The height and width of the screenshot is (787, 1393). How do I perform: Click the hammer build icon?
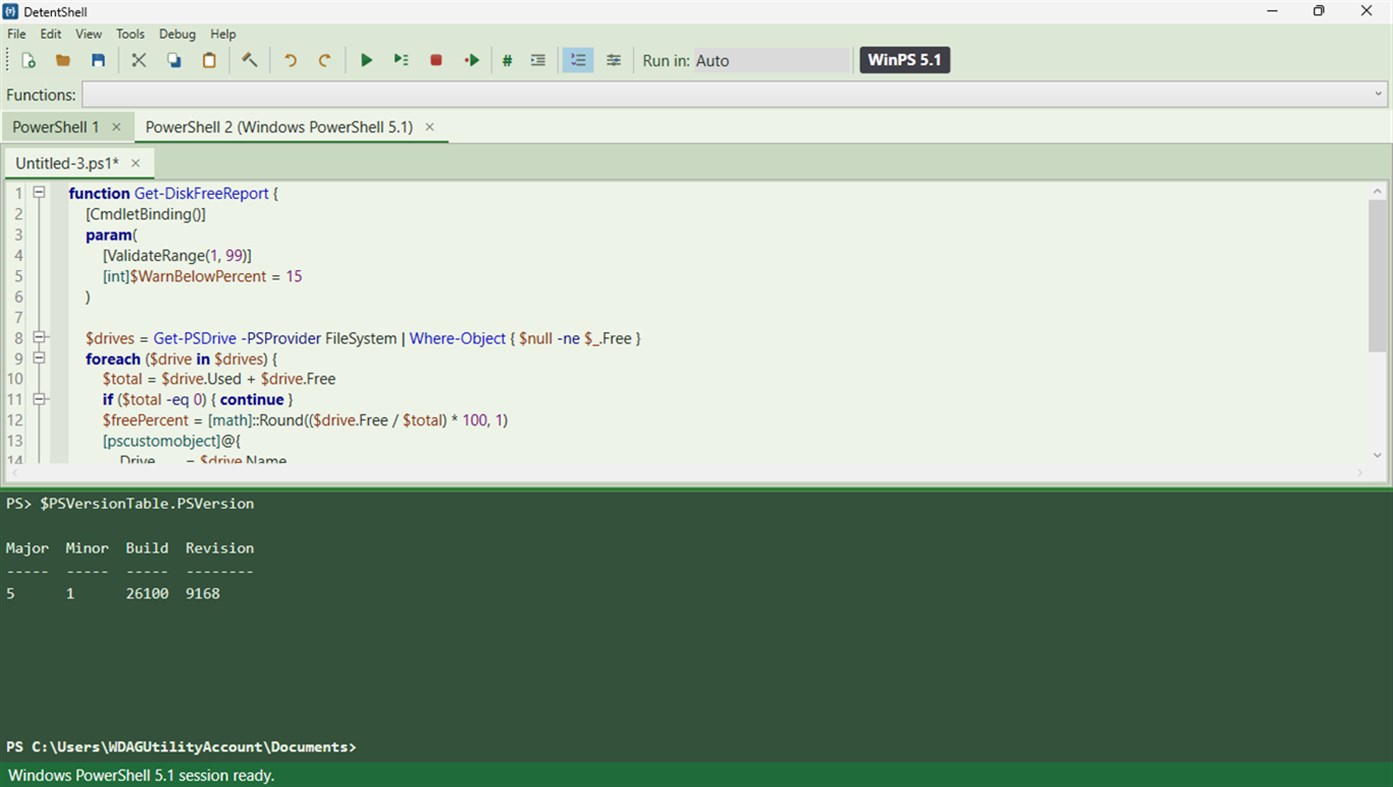coord(250,60)
